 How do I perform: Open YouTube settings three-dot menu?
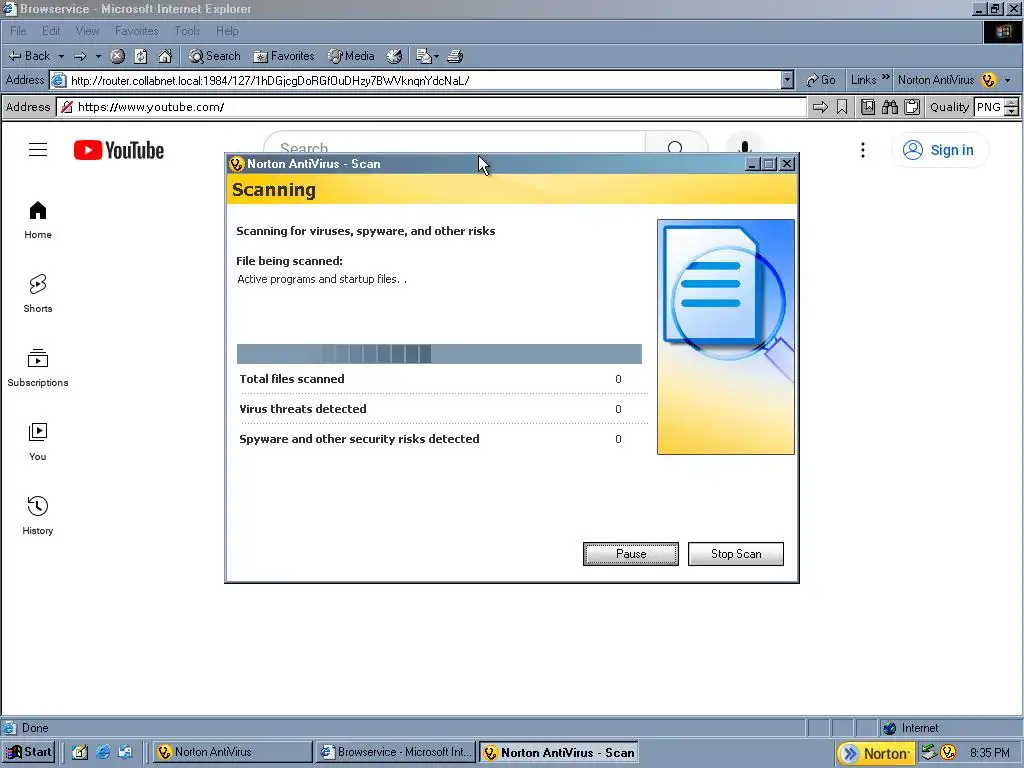[863, 150]
